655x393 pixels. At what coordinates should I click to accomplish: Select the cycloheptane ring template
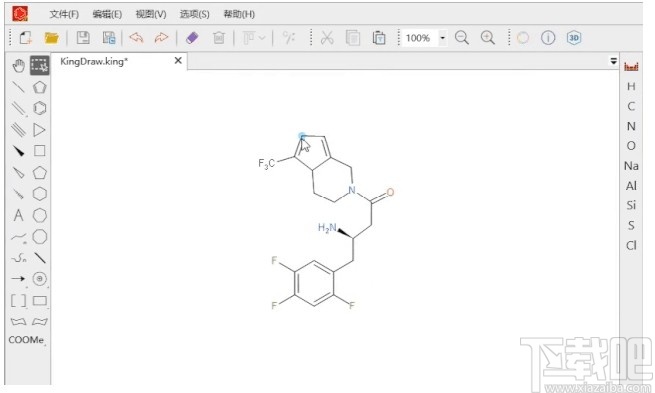(40, 215)
